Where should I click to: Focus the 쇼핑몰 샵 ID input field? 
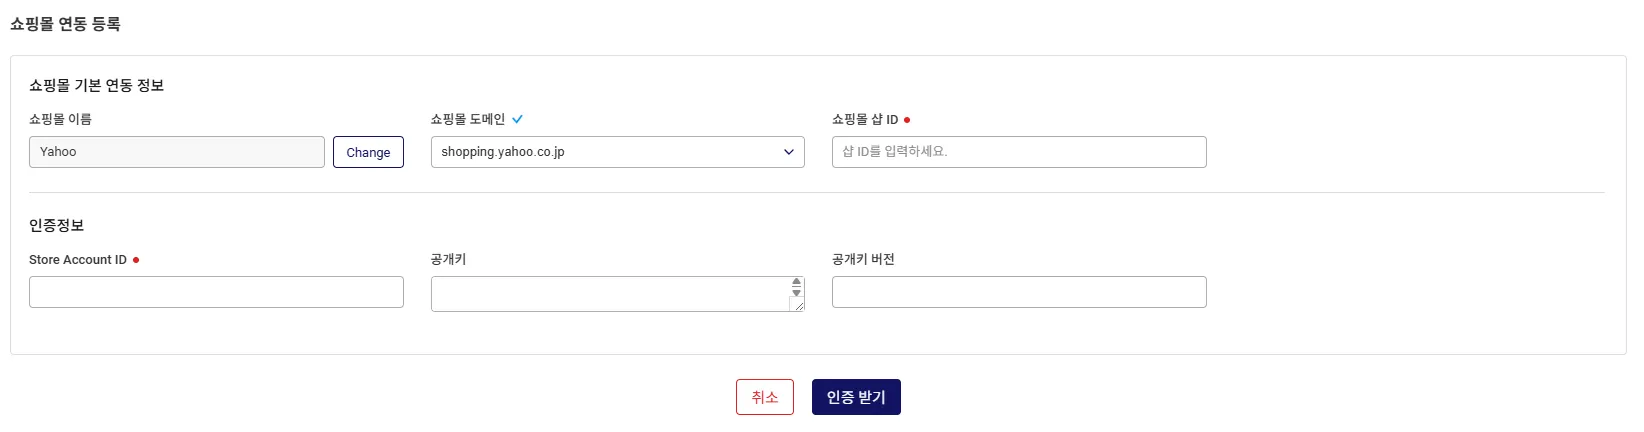click(x=1018, y=152)
